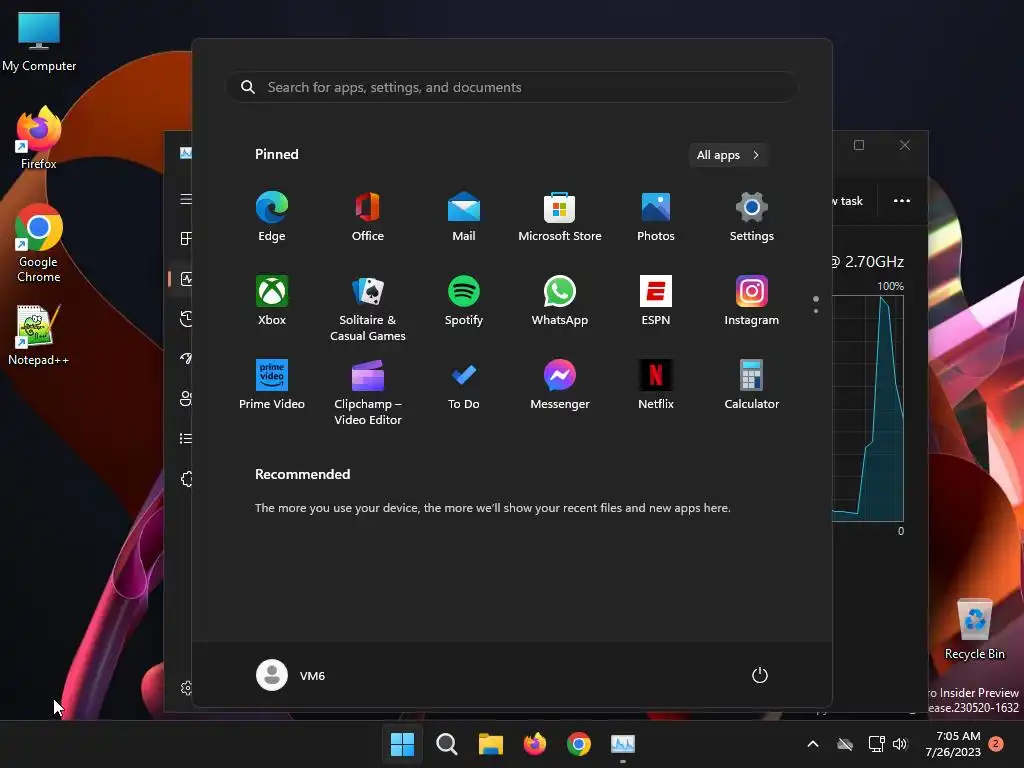
Task: Click Run new task in Task Manager
Action: coord(848,200)
